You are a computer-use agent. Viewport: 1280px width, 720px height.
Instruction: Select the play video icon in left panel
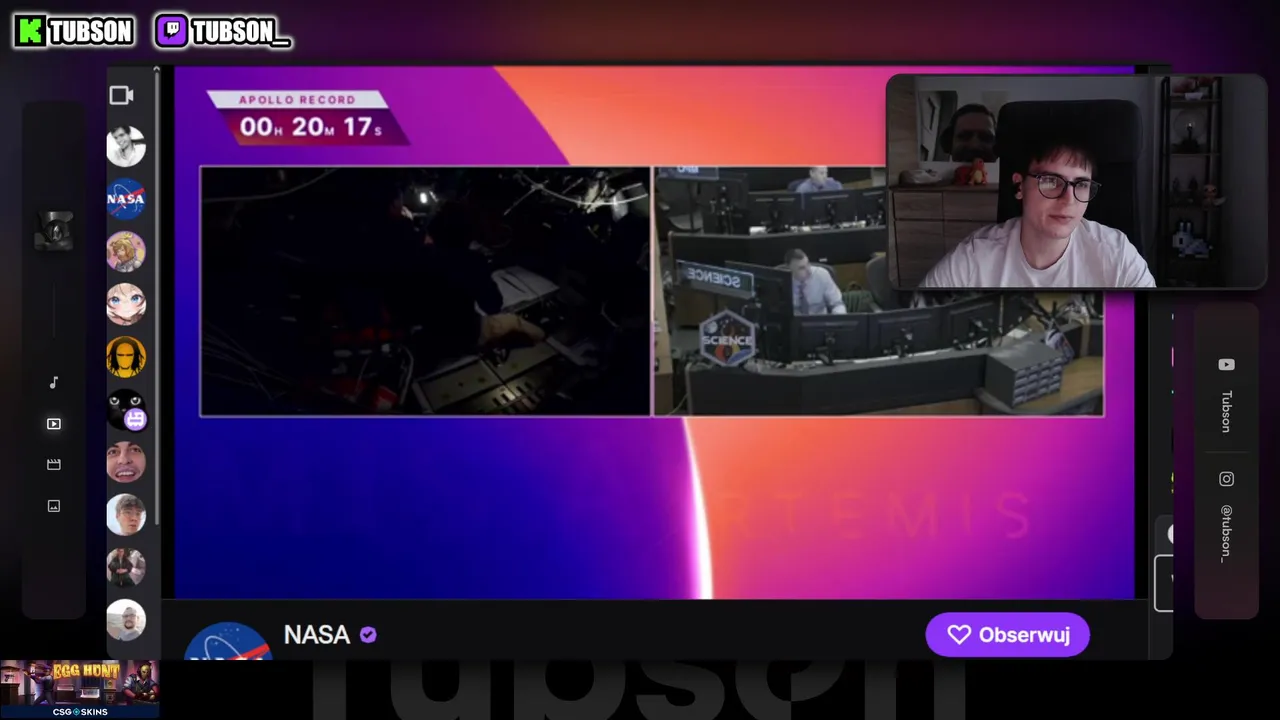click(54, 424)
